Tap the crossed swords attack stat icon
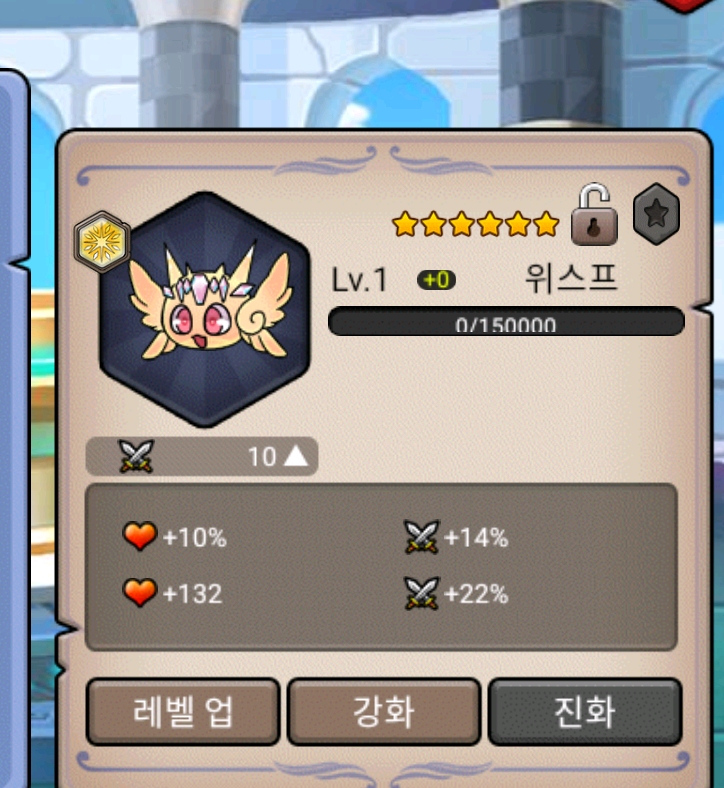 pyautogui.click(x=136, y=456)
